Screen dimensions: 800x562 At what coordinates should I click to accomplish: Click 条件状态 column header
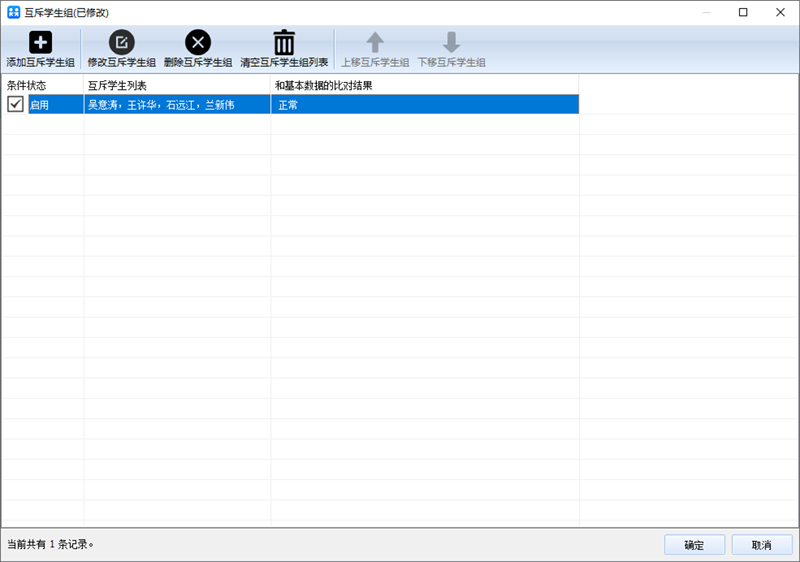[43, 85]
